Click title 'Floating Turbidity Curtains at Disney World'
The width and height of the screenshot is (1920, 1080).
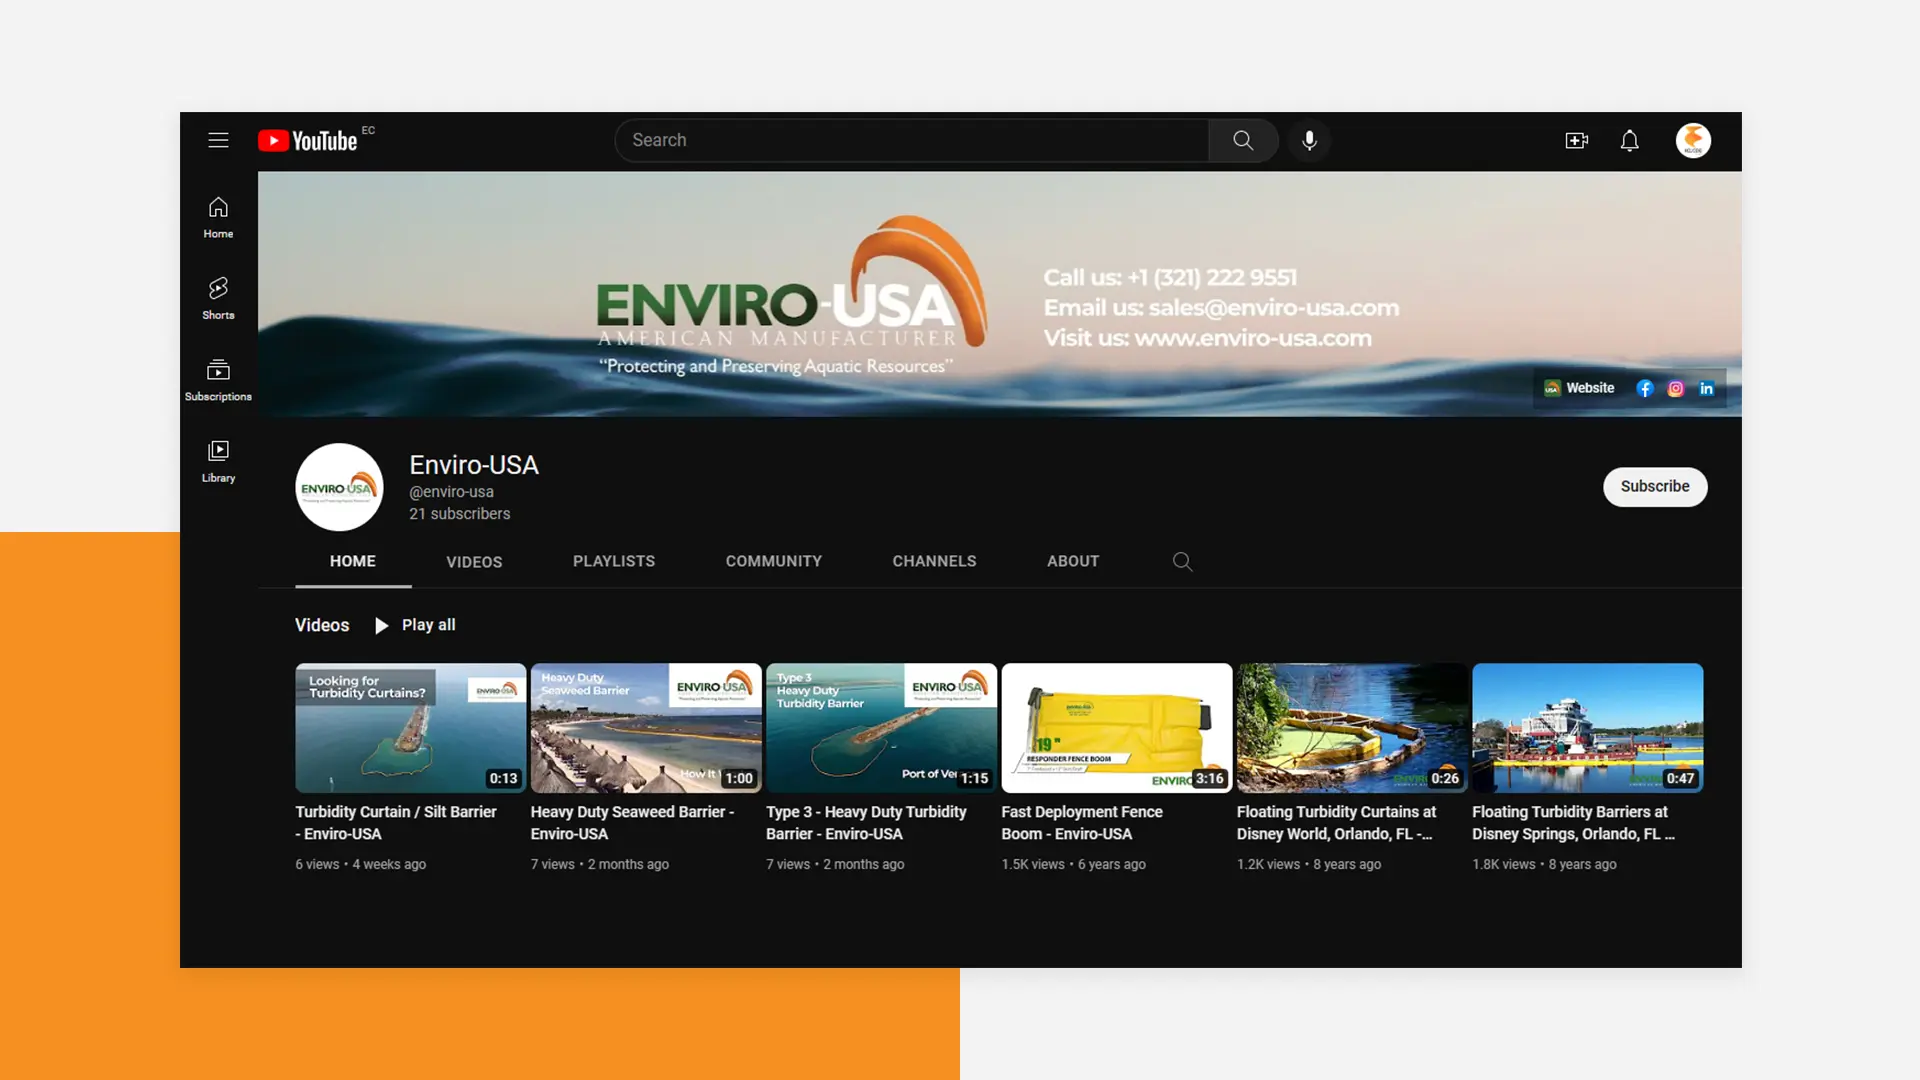click(1337, 823)
